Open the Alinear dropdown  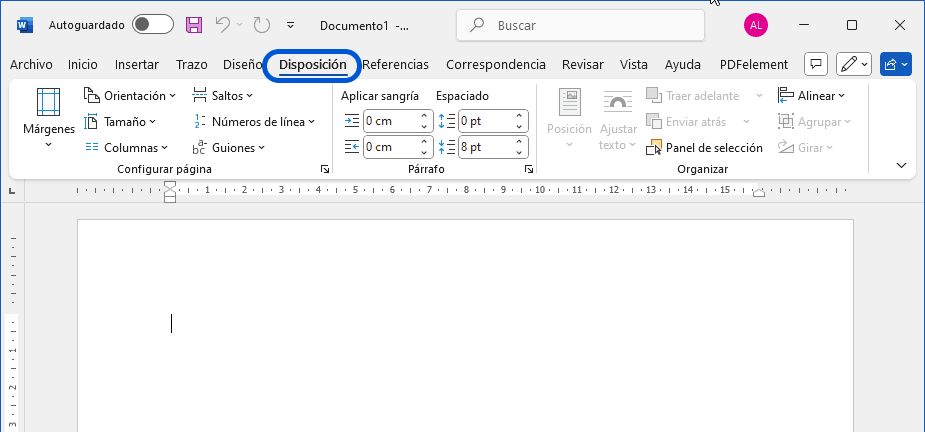pyautogui.click(x=811, y=96)
